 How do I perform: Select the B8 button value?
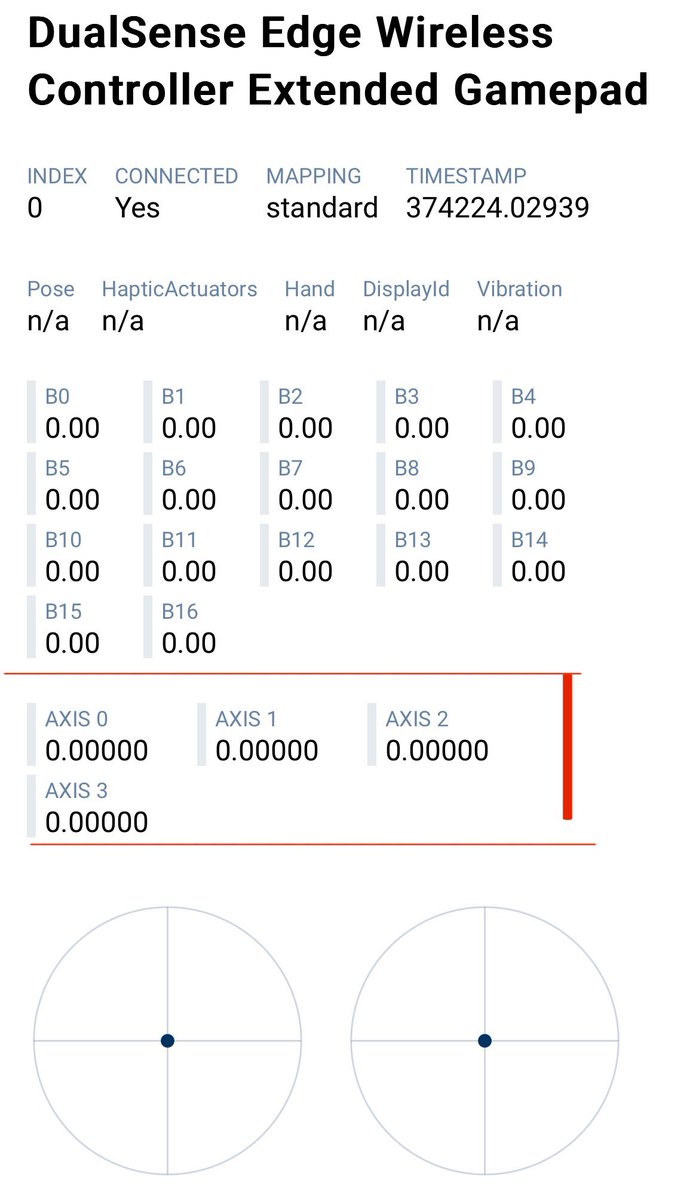point(422,500)
